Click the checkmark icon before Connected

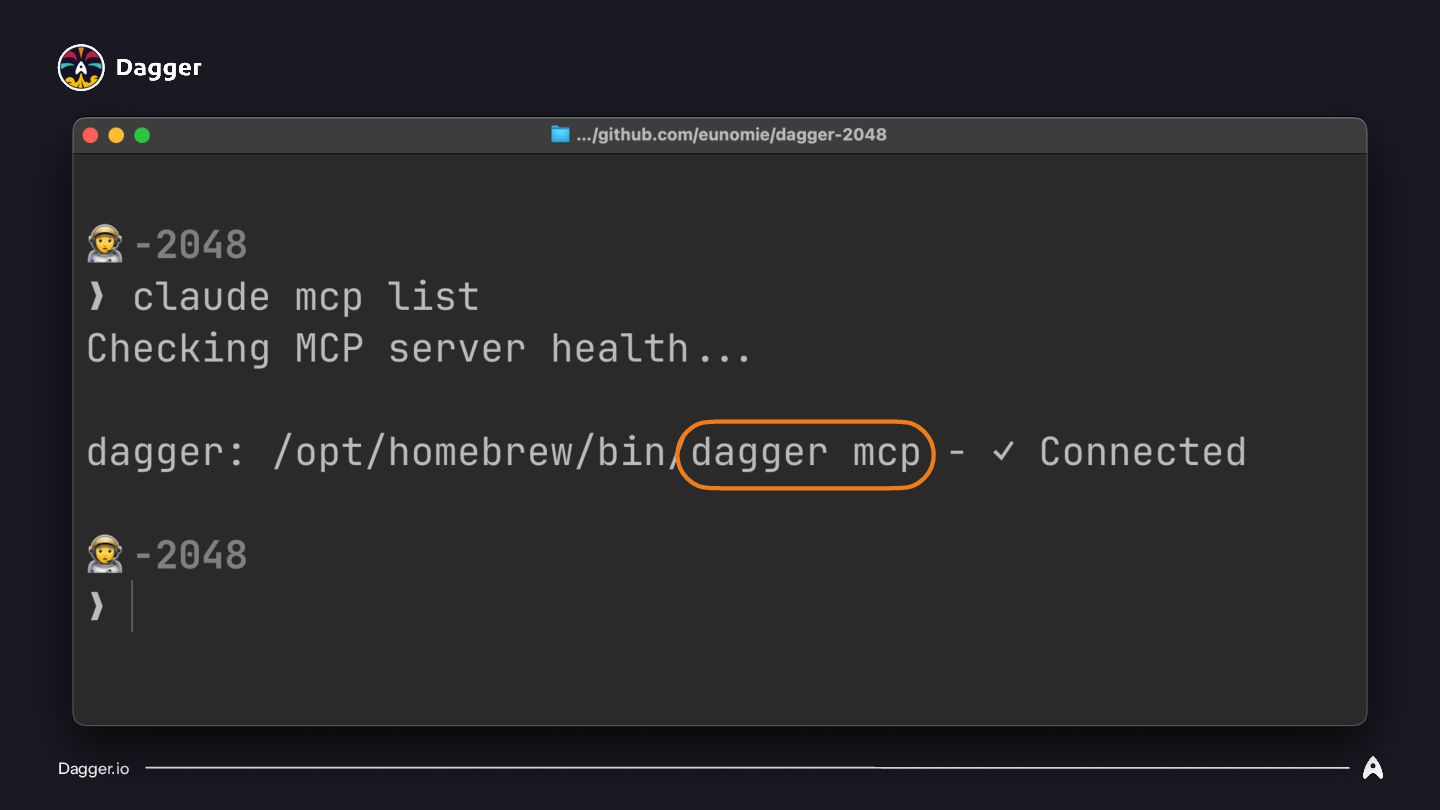click(x=1002, y=452)
